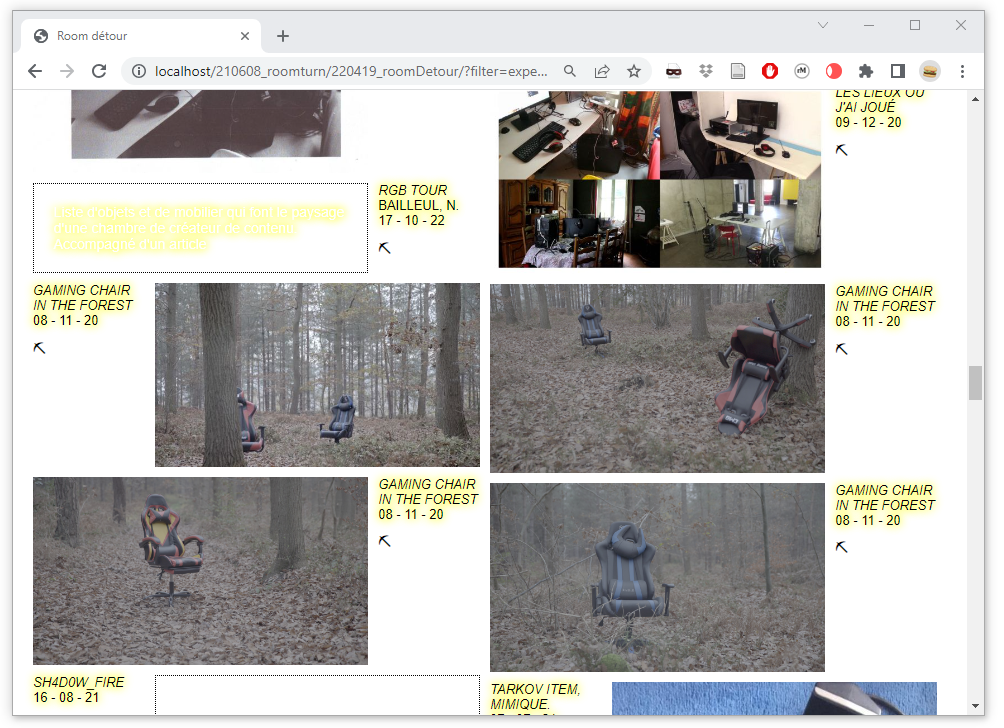Select the Room détour tab
The height and width of the screenshot is (728, 1004).
pyautogui.click(x=140, y=36)
